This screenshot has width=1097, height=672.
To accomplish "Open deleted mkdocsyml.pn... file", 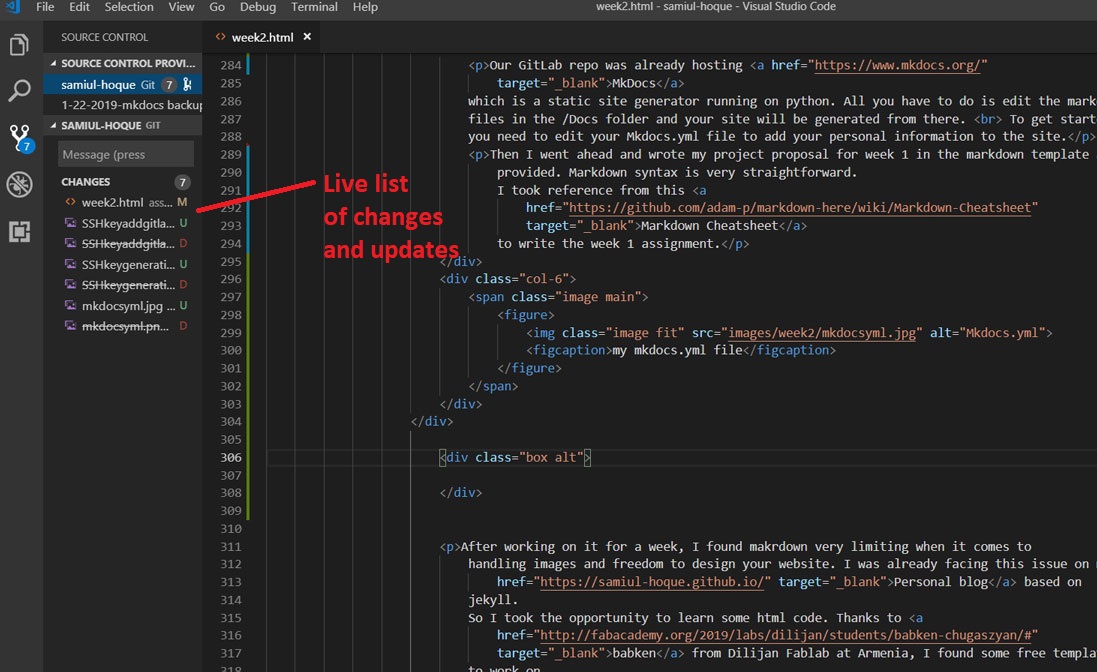I will point(122,326).
